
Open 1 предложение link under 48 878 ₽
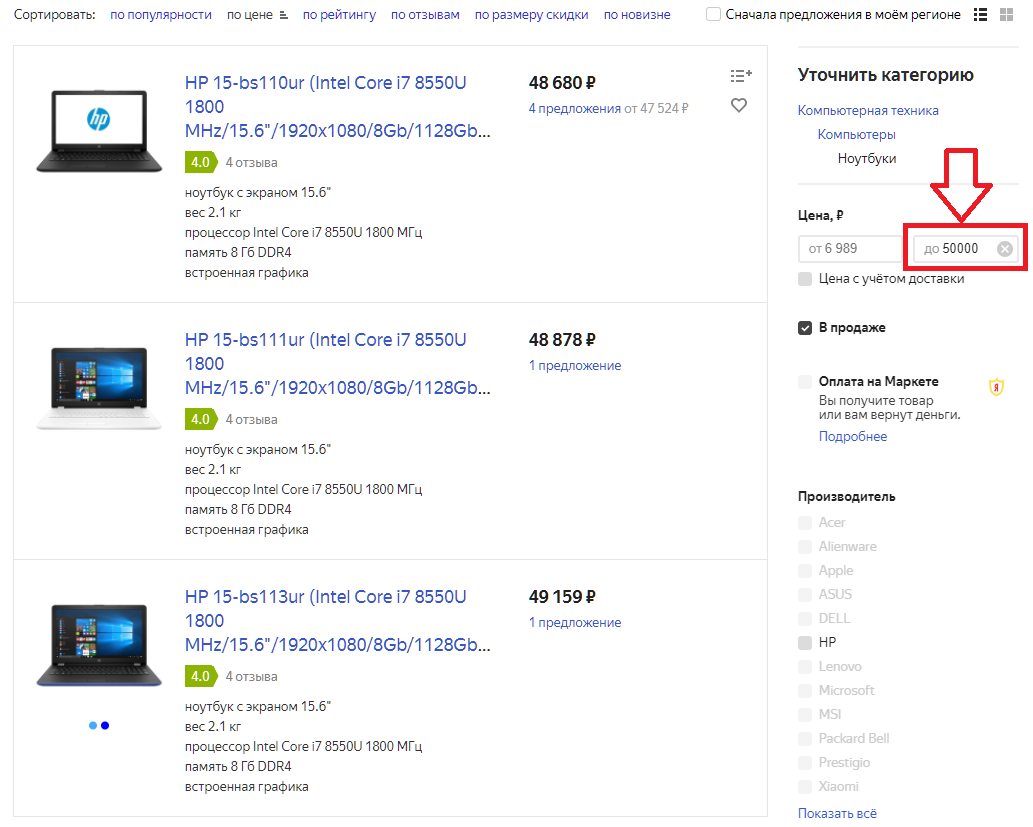click(x=575, y=365)
